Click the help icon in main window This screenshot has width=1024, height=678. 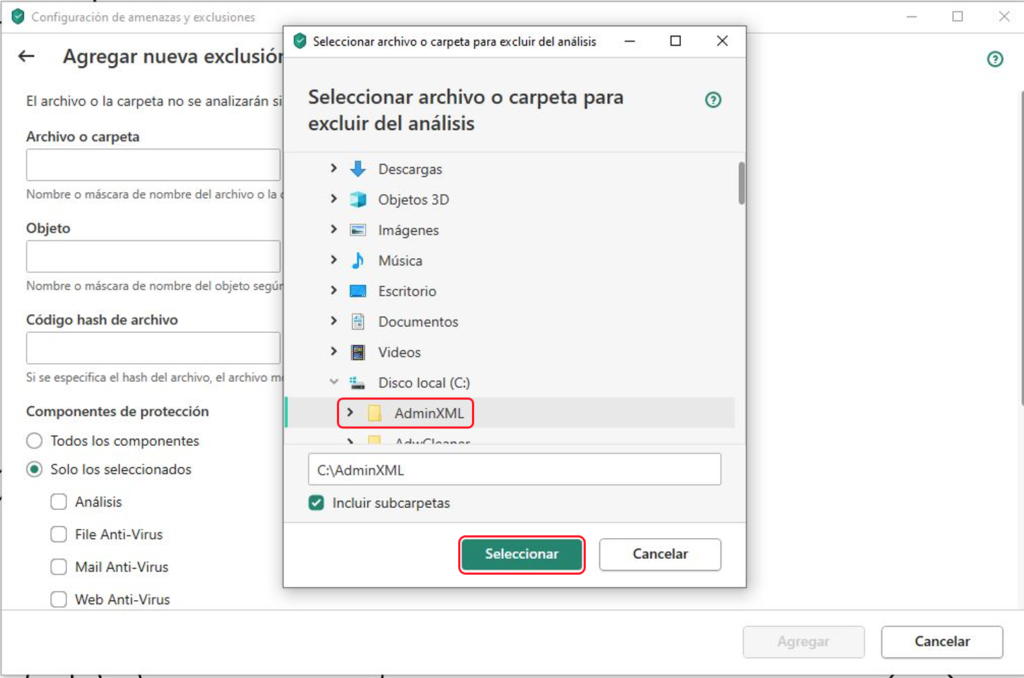point(994,59)
